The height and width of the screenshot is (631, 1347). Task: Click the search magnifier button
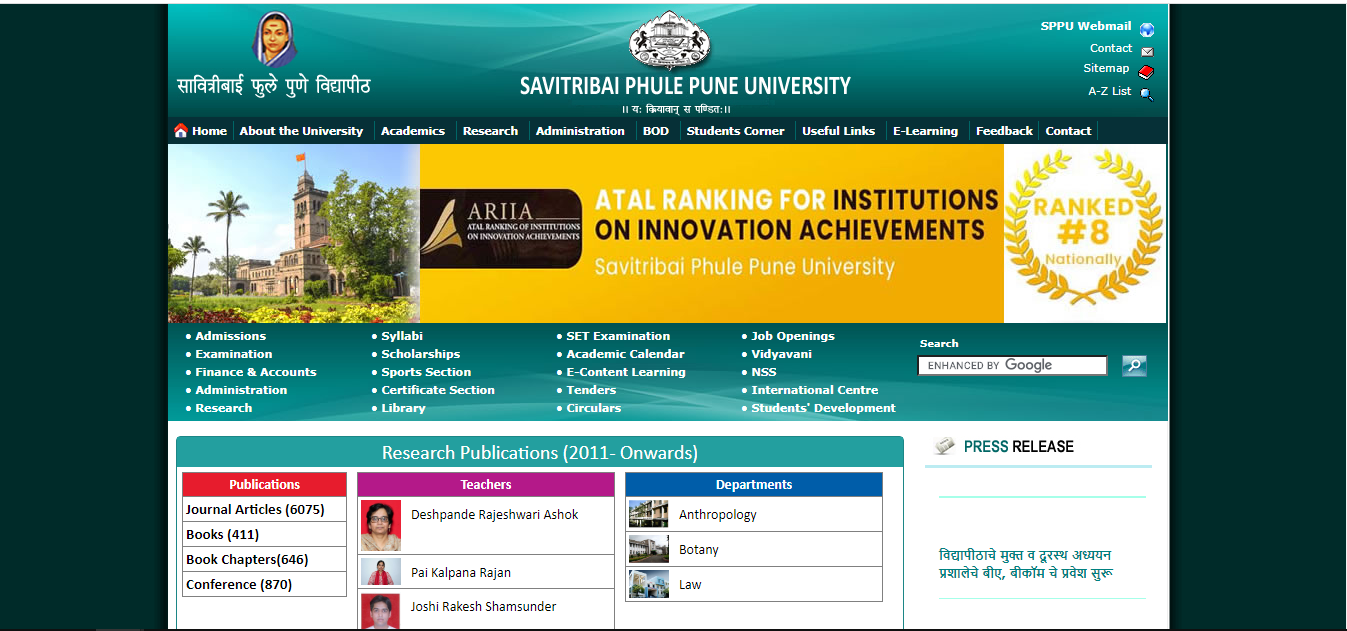point(1134,366)
